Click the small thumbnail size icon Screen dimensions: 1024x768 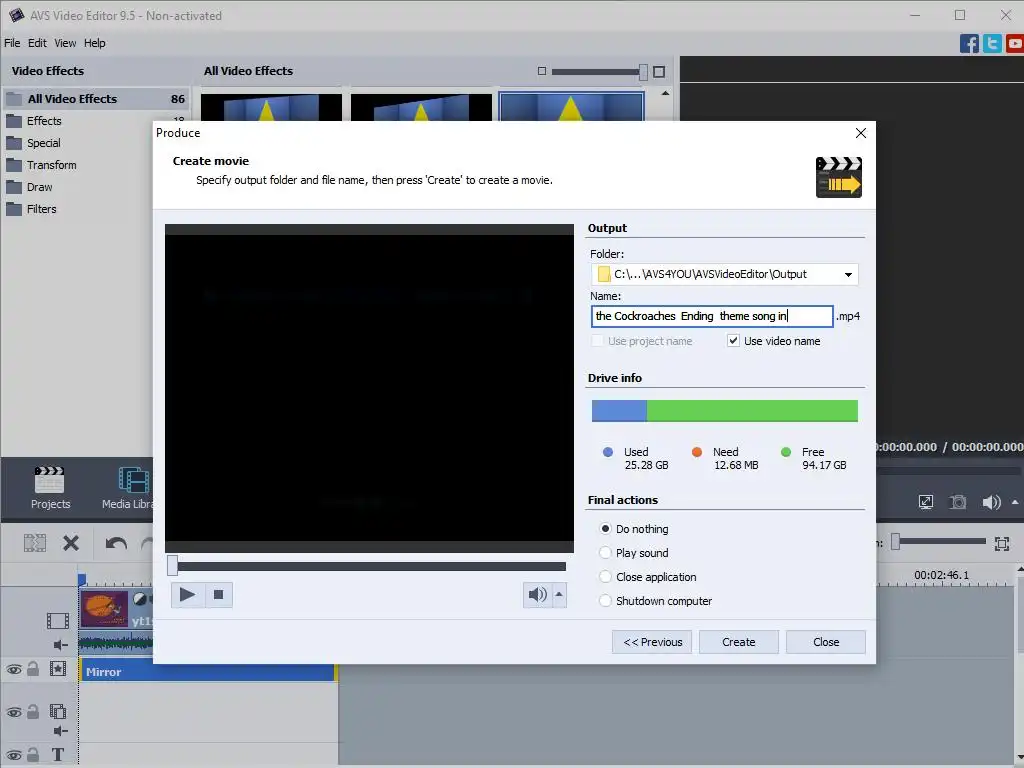[x=541, y=71]
